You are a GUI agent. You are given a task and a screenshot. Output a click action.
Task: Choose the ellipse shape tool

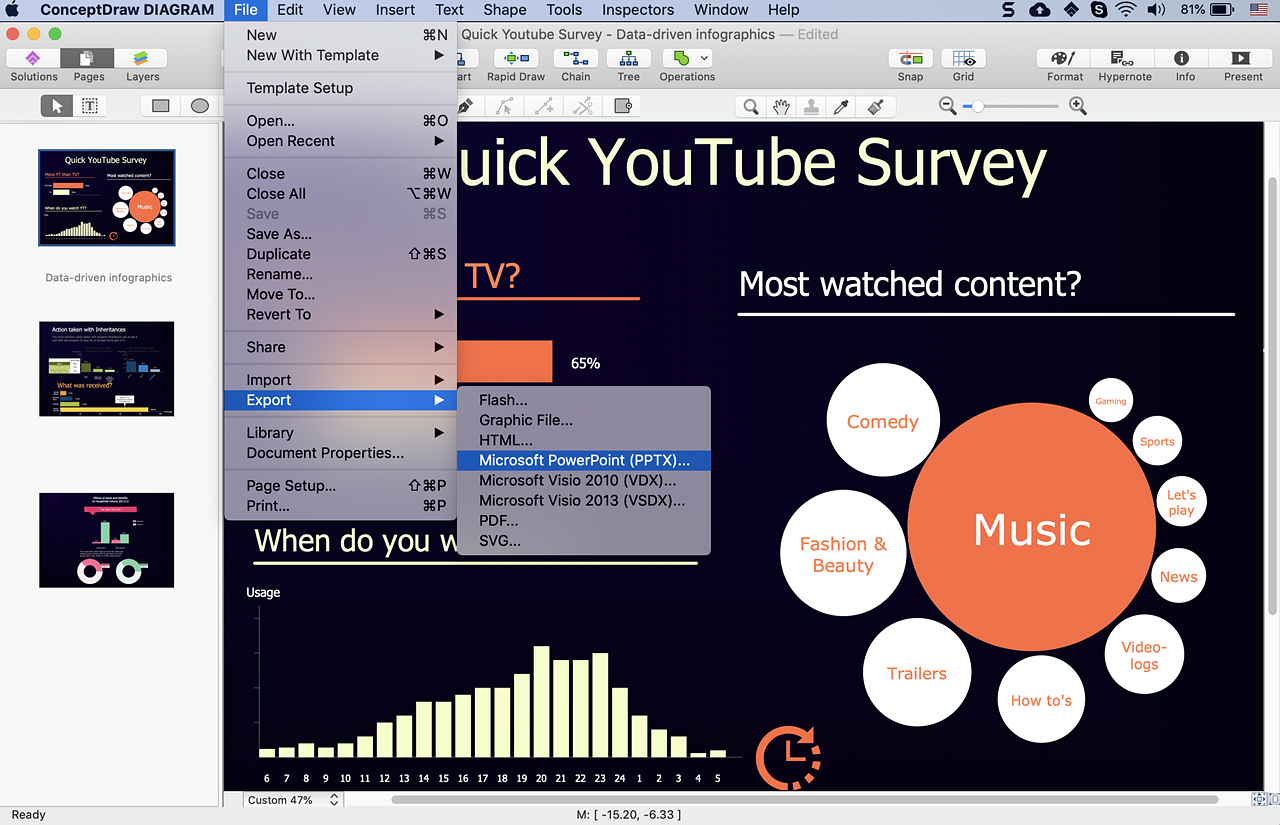pos(200,106)
